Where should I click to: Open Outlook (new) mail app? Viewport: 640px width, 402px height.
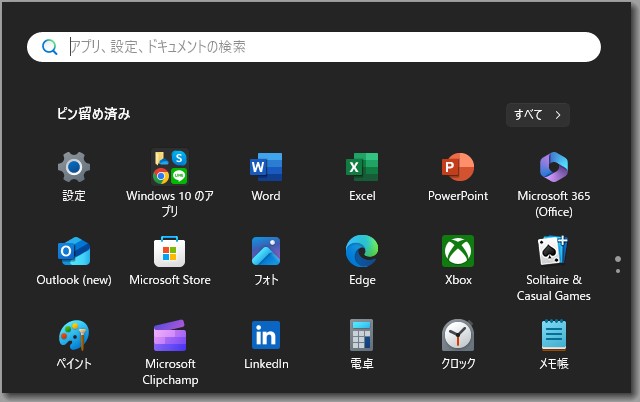[x=74, y=261]
